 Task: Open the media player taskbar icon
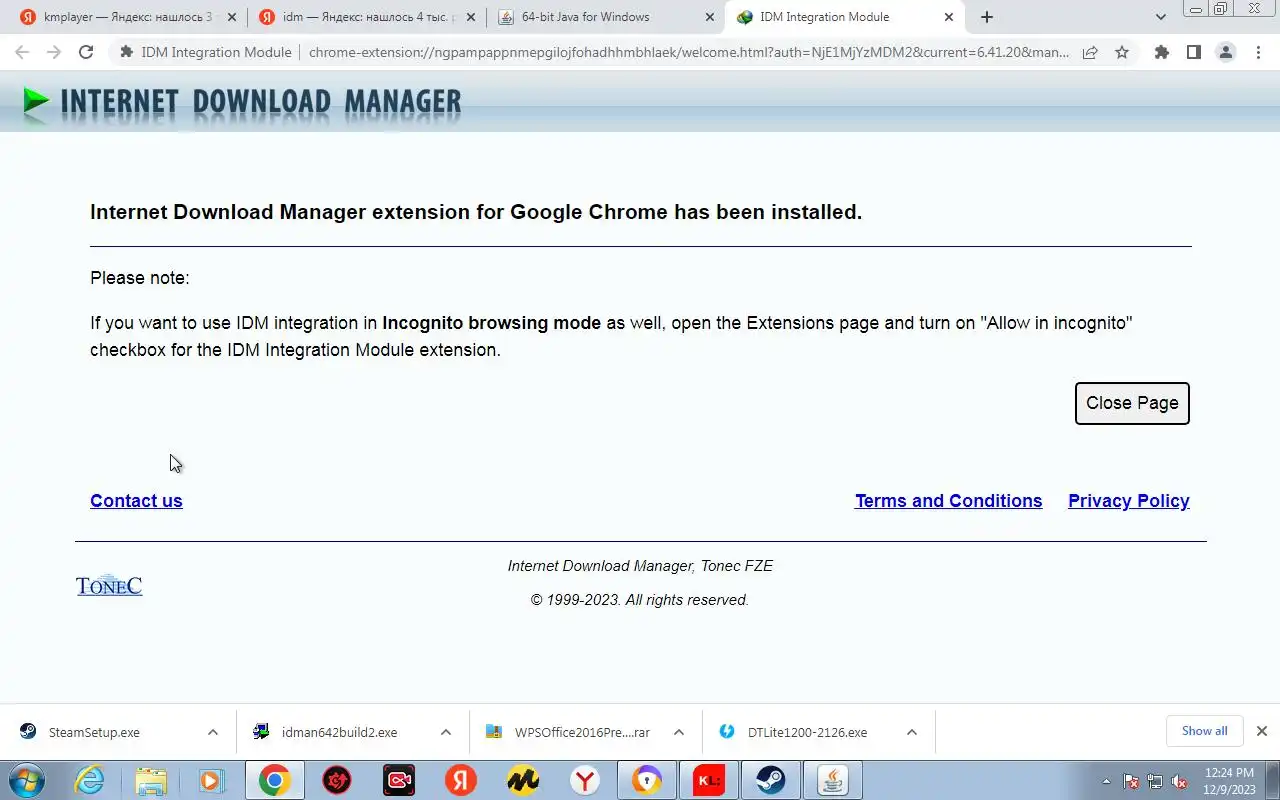pyautogui.click(x=212, y=780)
